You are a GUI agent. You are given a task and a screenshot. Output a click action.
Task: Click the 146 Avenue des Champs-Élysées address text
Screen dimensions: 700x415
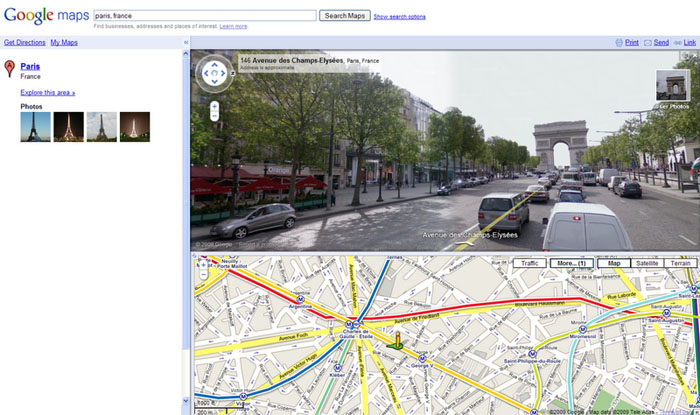292,60
